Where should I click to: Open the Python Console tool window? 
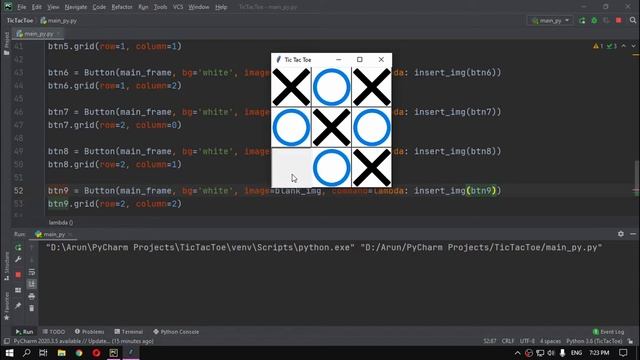tap(176, 332)
